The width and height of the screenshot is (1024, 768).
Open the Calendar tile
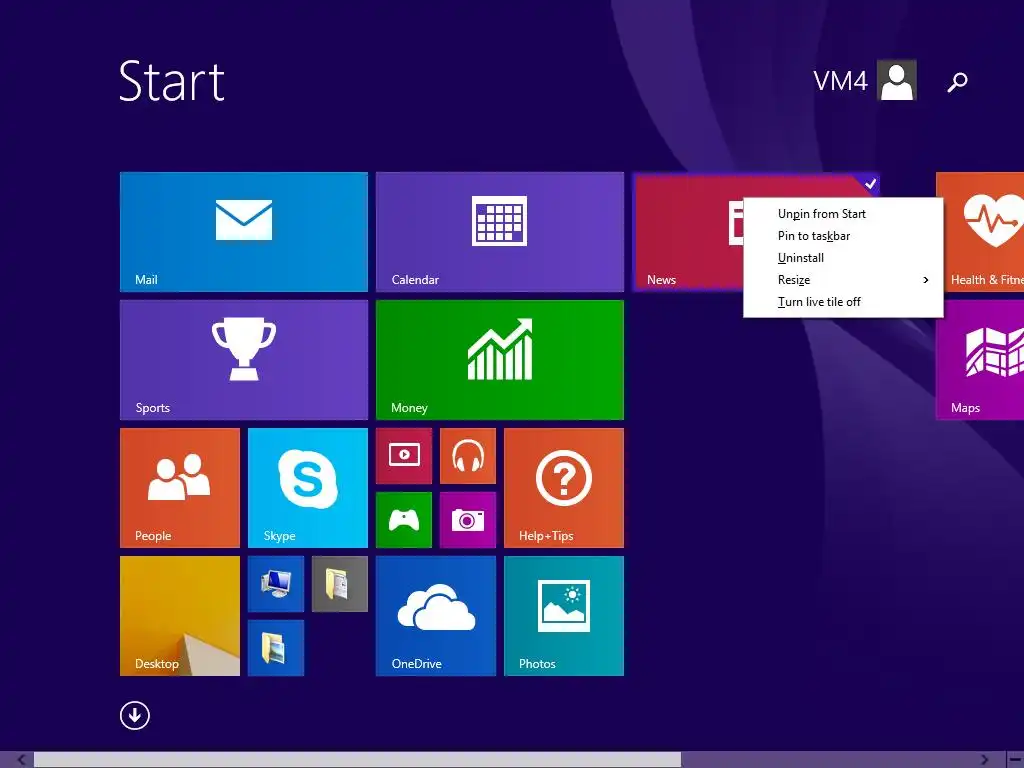click(x=500, y=232)
